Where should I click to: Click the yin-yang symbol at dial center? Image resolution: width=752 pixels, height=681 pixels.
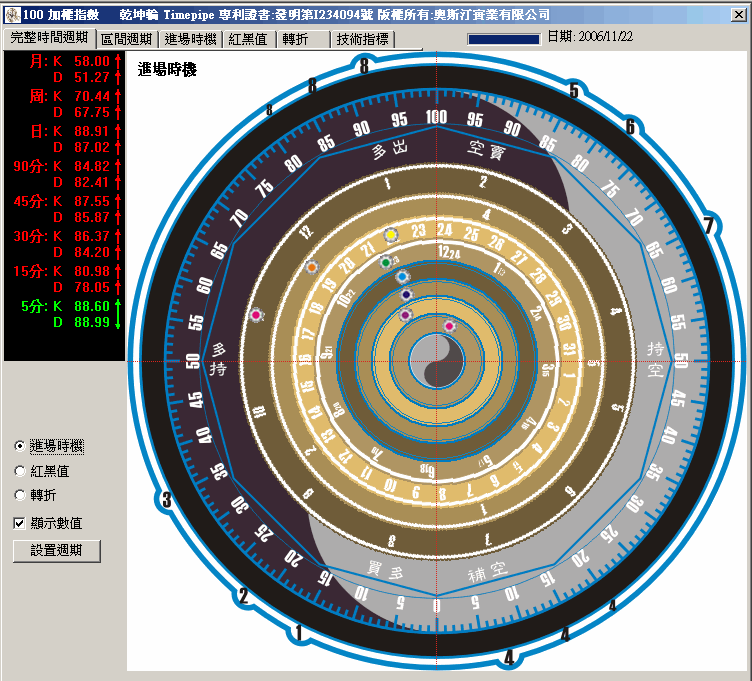(x=436, y=360)
